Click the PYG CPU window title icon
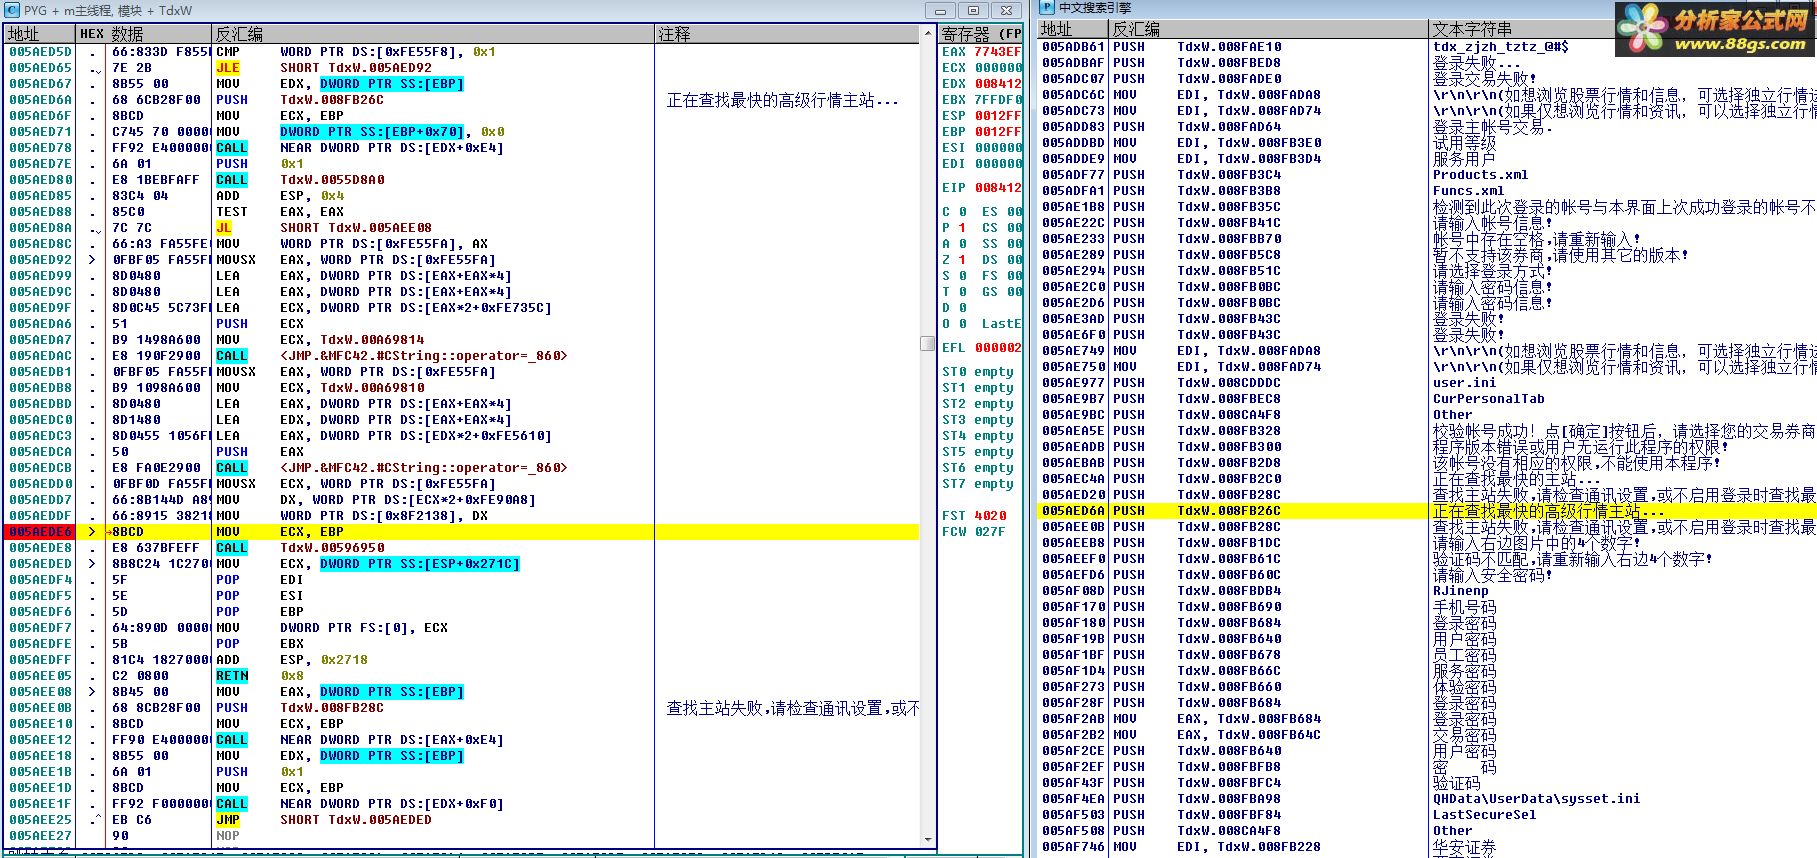Viewport: 1817px width, 858px height. click(x=11, y=10)
